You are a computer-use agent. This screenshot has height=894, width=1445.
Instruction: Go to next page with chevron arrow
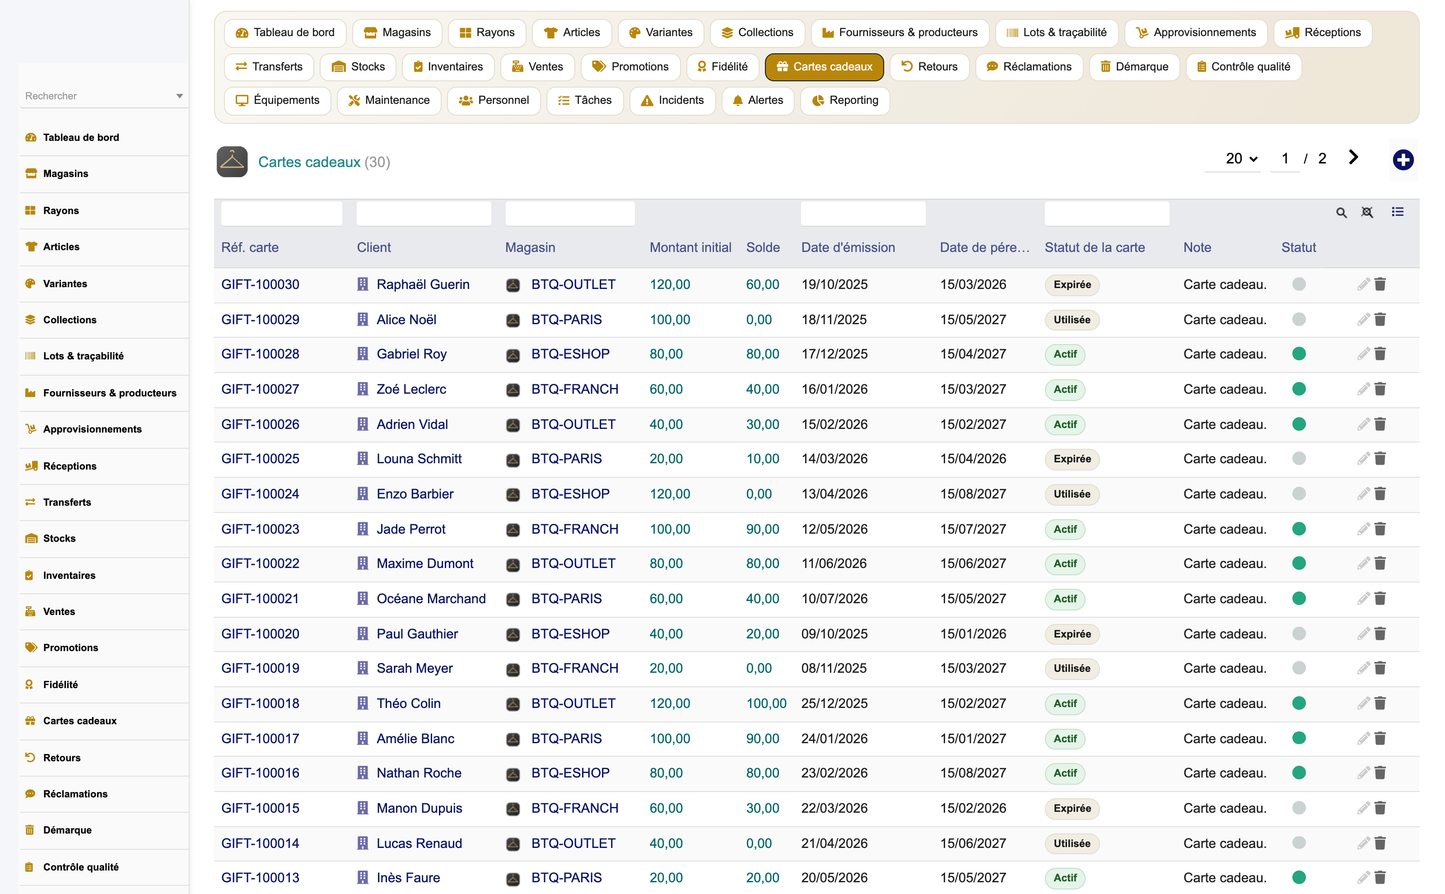click(x=1353, y=157)
